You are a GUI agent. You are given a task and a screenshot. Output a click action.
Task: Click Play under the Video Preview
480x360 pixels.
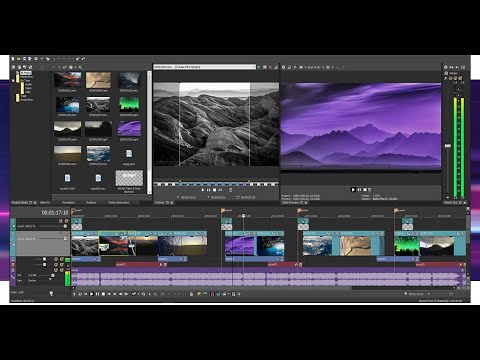(x=353, y=189)
